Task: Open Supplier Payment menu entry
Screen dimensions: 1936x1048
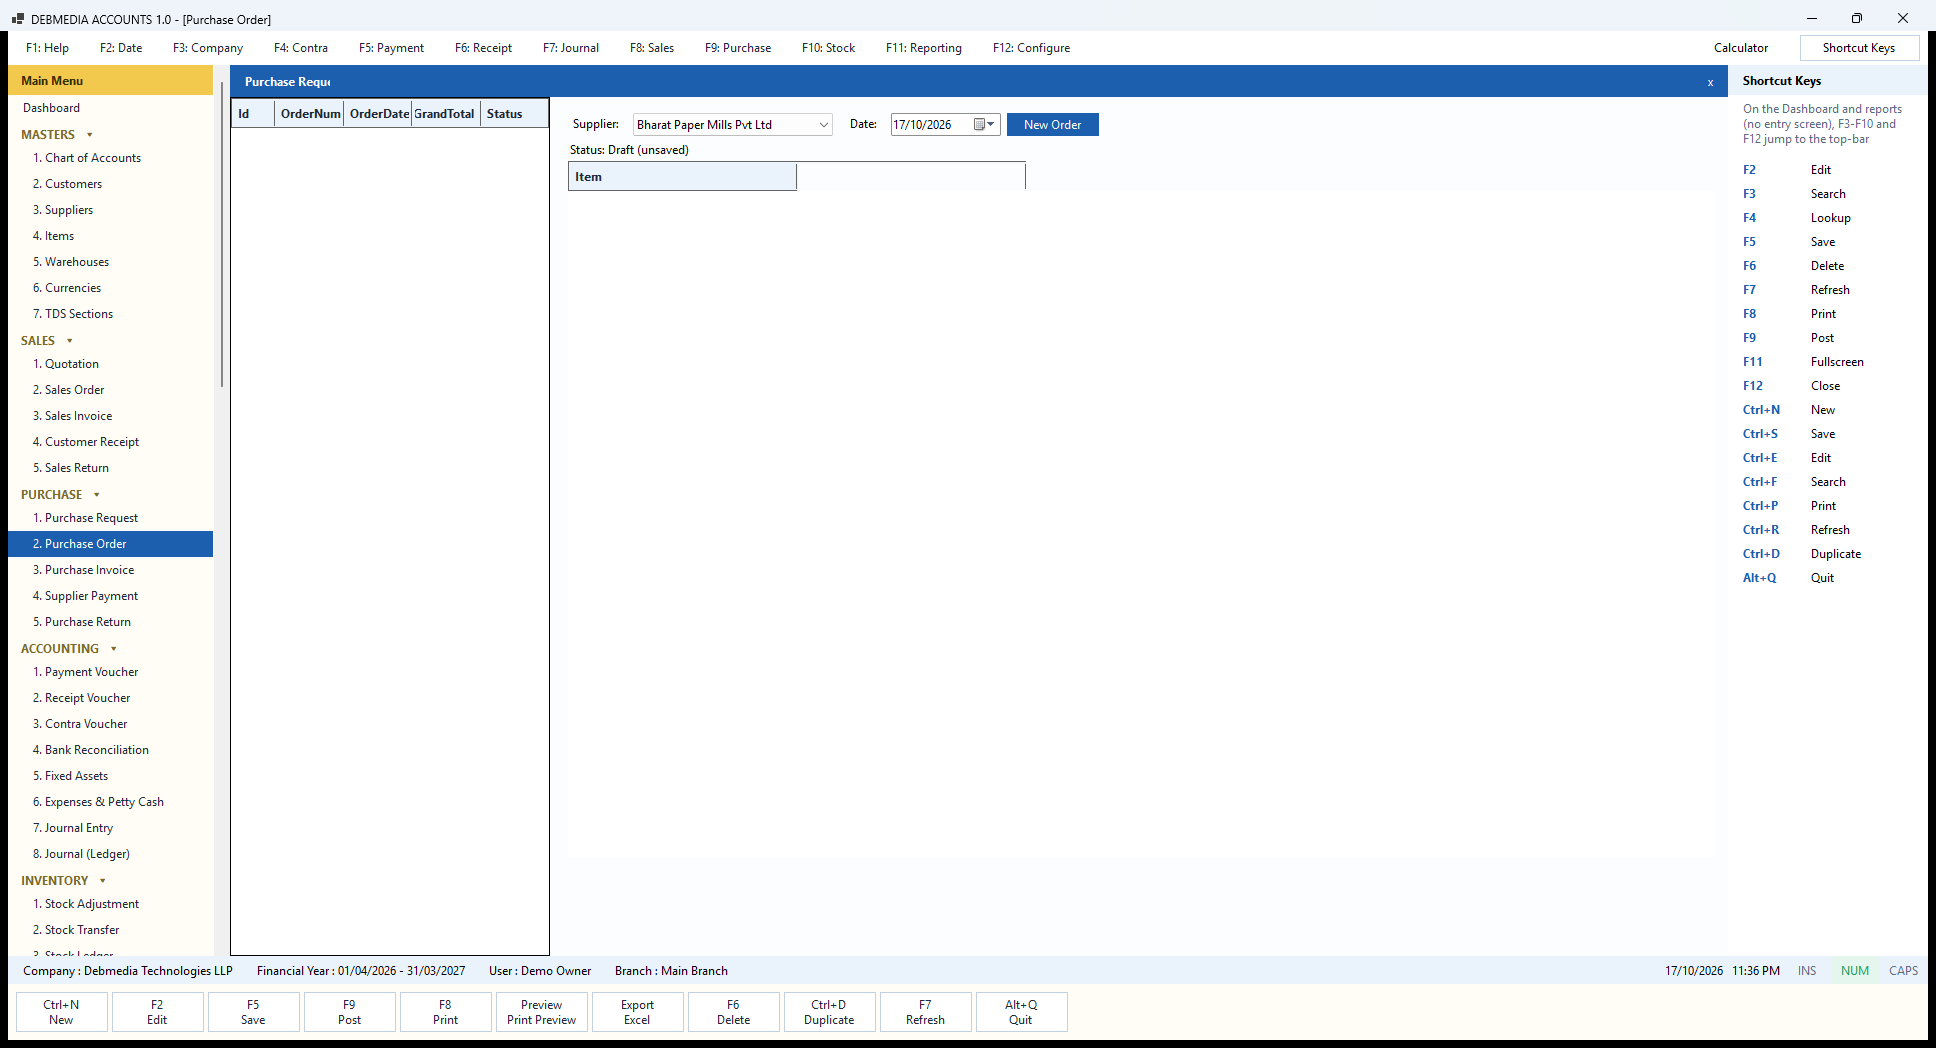Action: [x=85, y=596]
